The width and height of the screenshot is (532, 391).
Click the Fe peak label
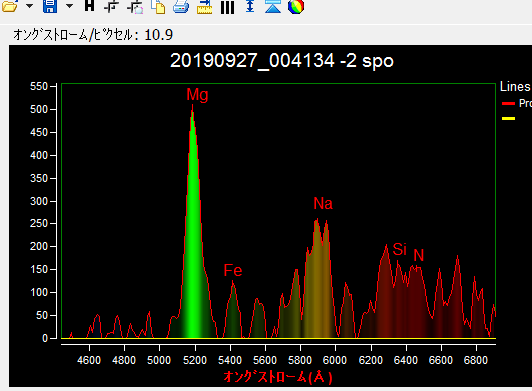[233, 271]
